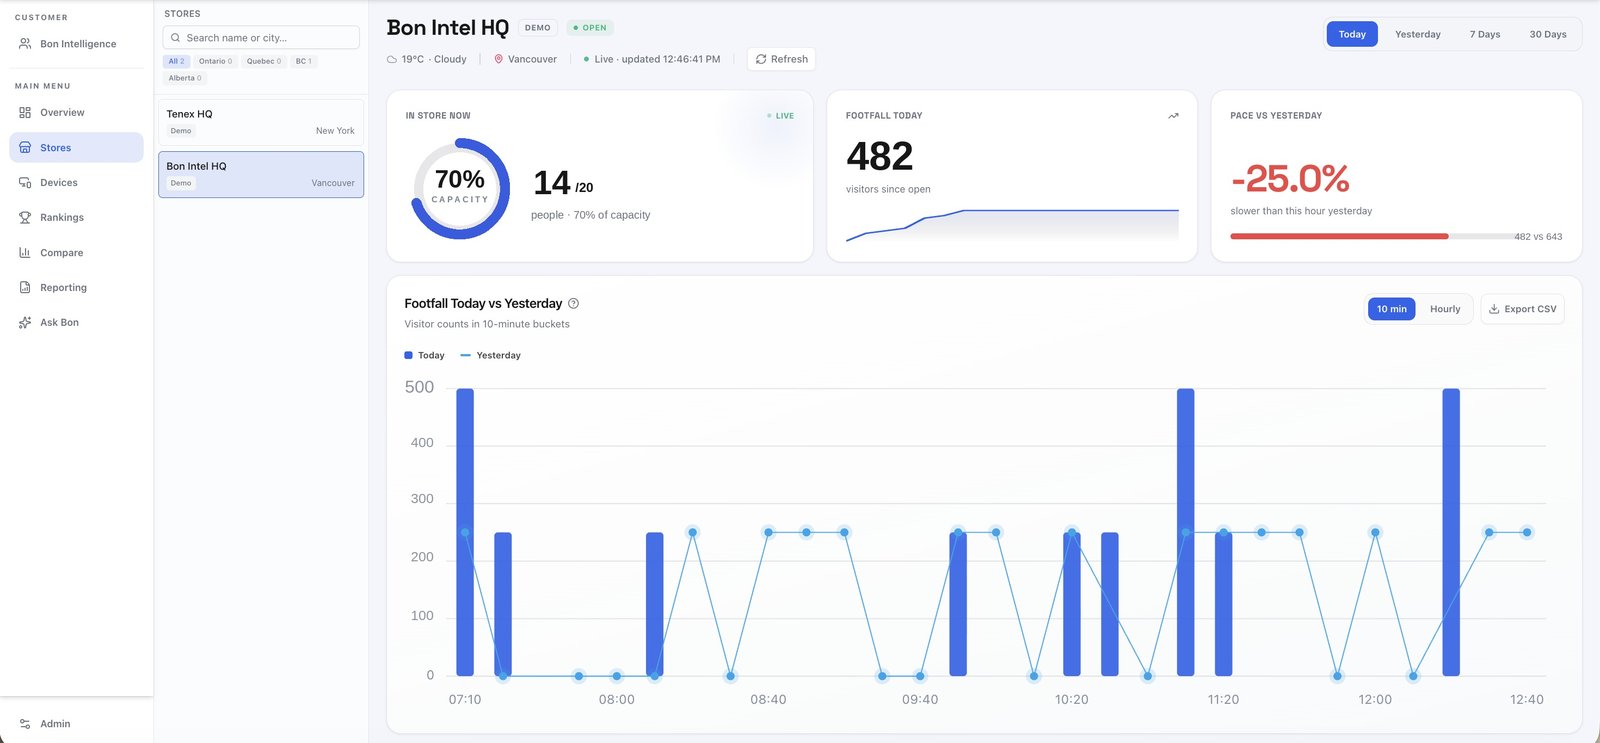1600x743 pixels.
Task: Click the 482 footfall count
Action: point(880,157)
